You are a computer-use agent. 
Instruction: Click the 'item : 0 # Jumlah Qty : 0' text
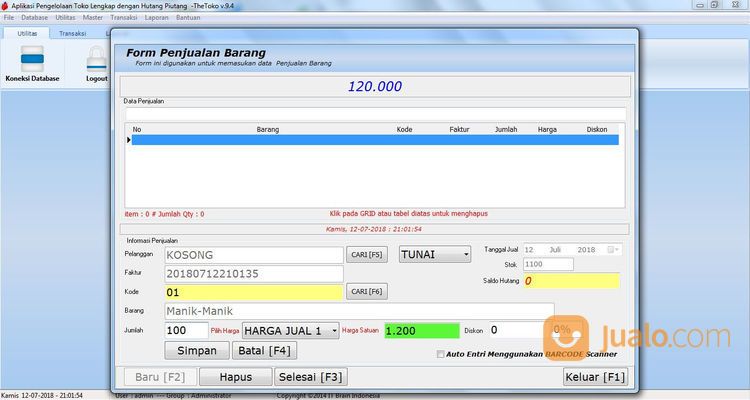point(165,214)
